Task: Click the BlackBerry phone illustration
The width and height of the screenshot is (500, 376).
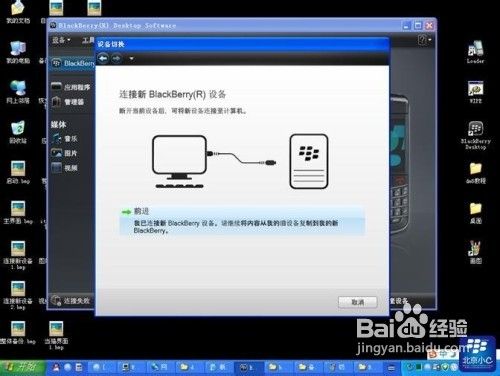Action: 309,161
